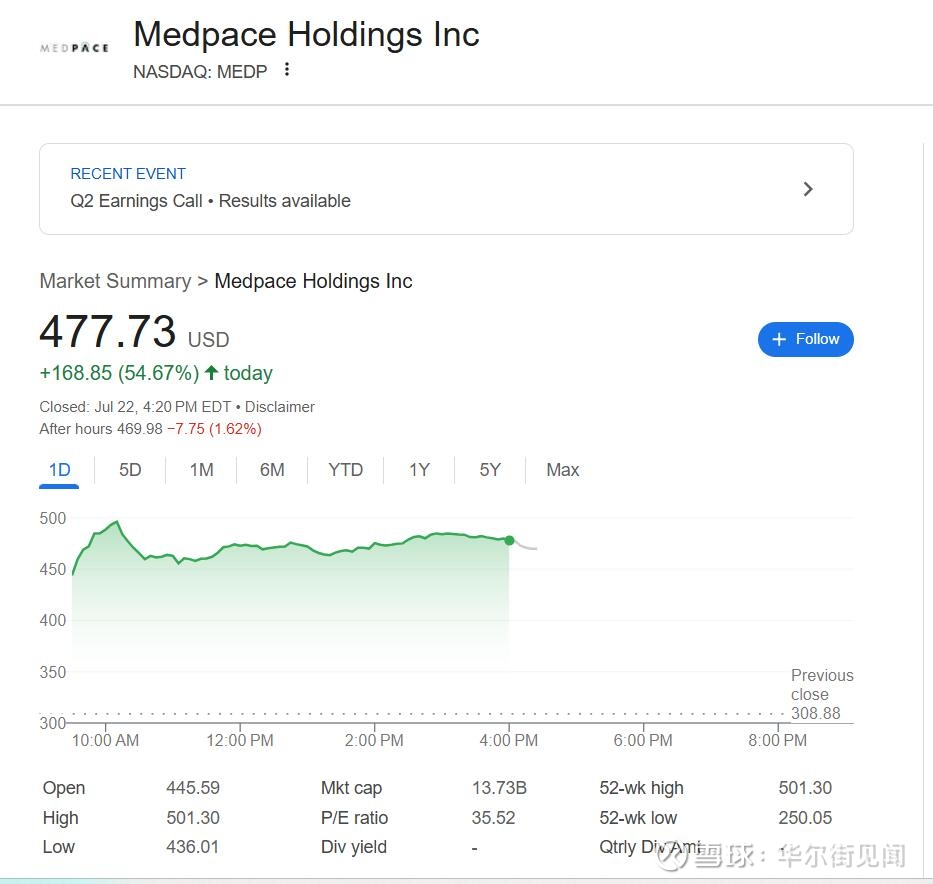Click the Follow button
This screenshot has width=933, height=884.
806,339
